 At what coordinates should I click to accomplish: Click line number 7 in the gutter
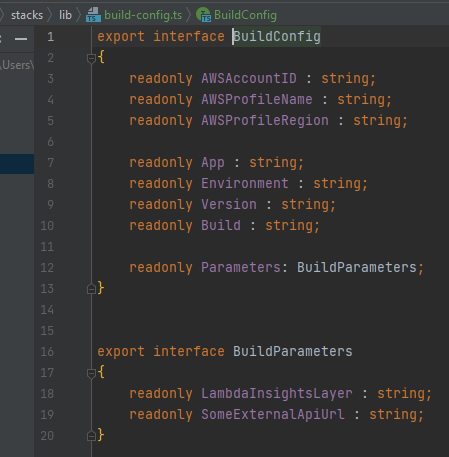[50, 163]
